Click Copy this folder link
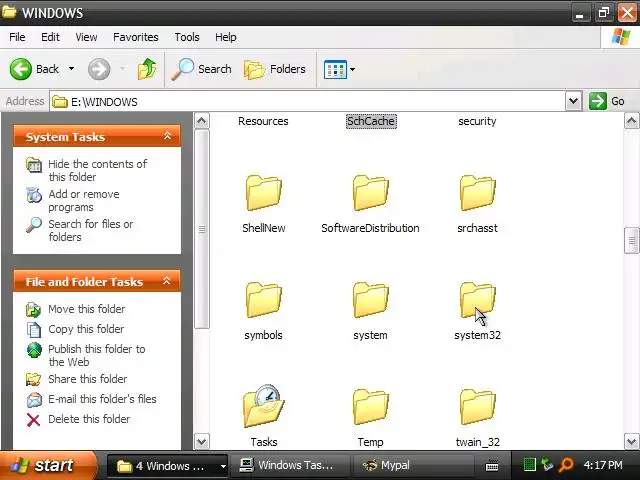Screen dimensions: 640x480 click(x=86, y=329)
